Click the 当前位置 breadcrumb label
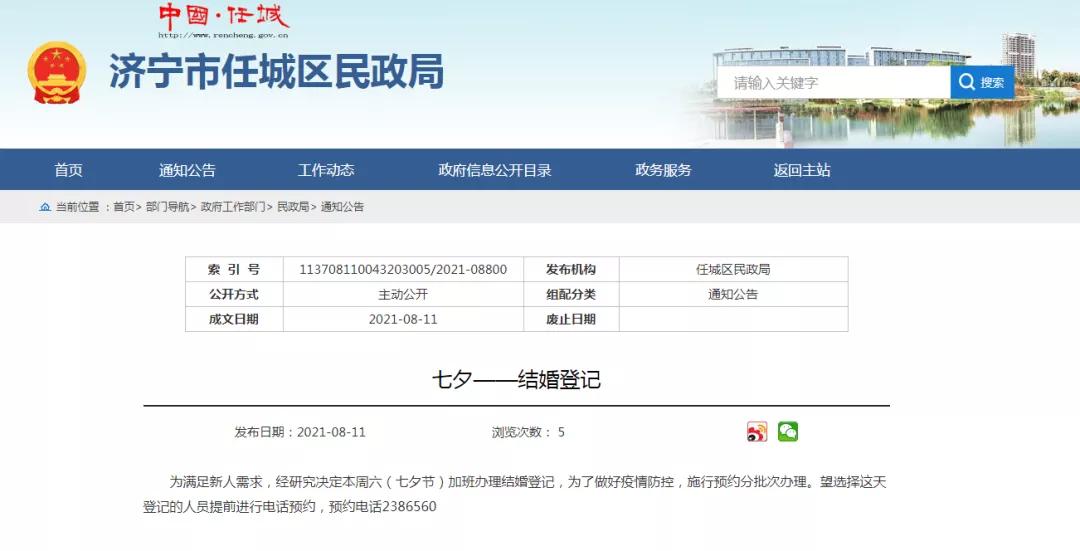Viewport: 1080px width, 551px height. (77, 207)
